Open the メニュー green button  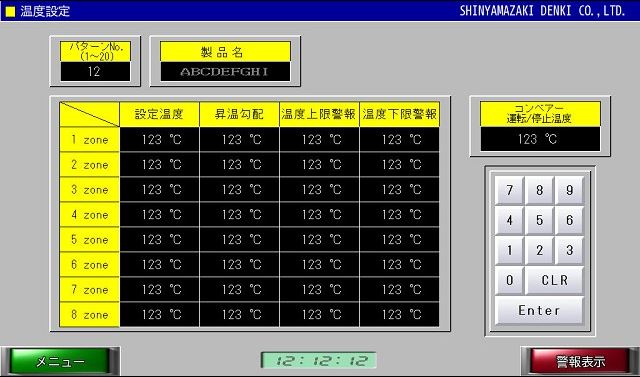tap(60, 361)
